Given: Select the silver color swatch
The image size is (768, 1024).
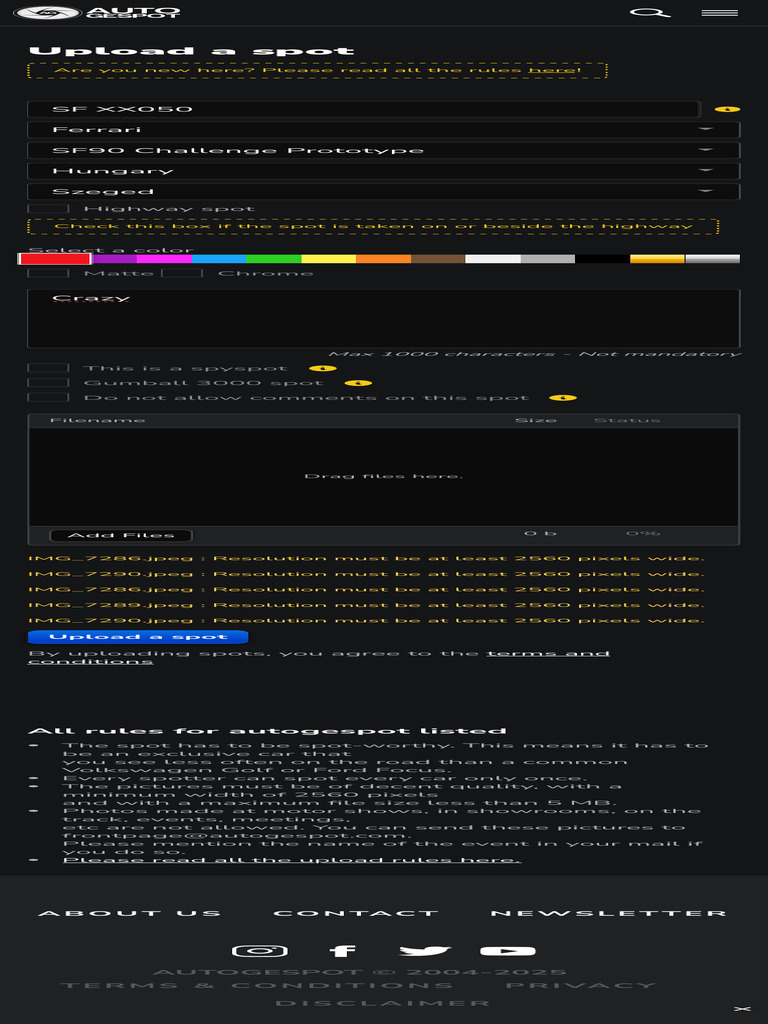Looking at the screenshot, I should [x=712, y=259].
